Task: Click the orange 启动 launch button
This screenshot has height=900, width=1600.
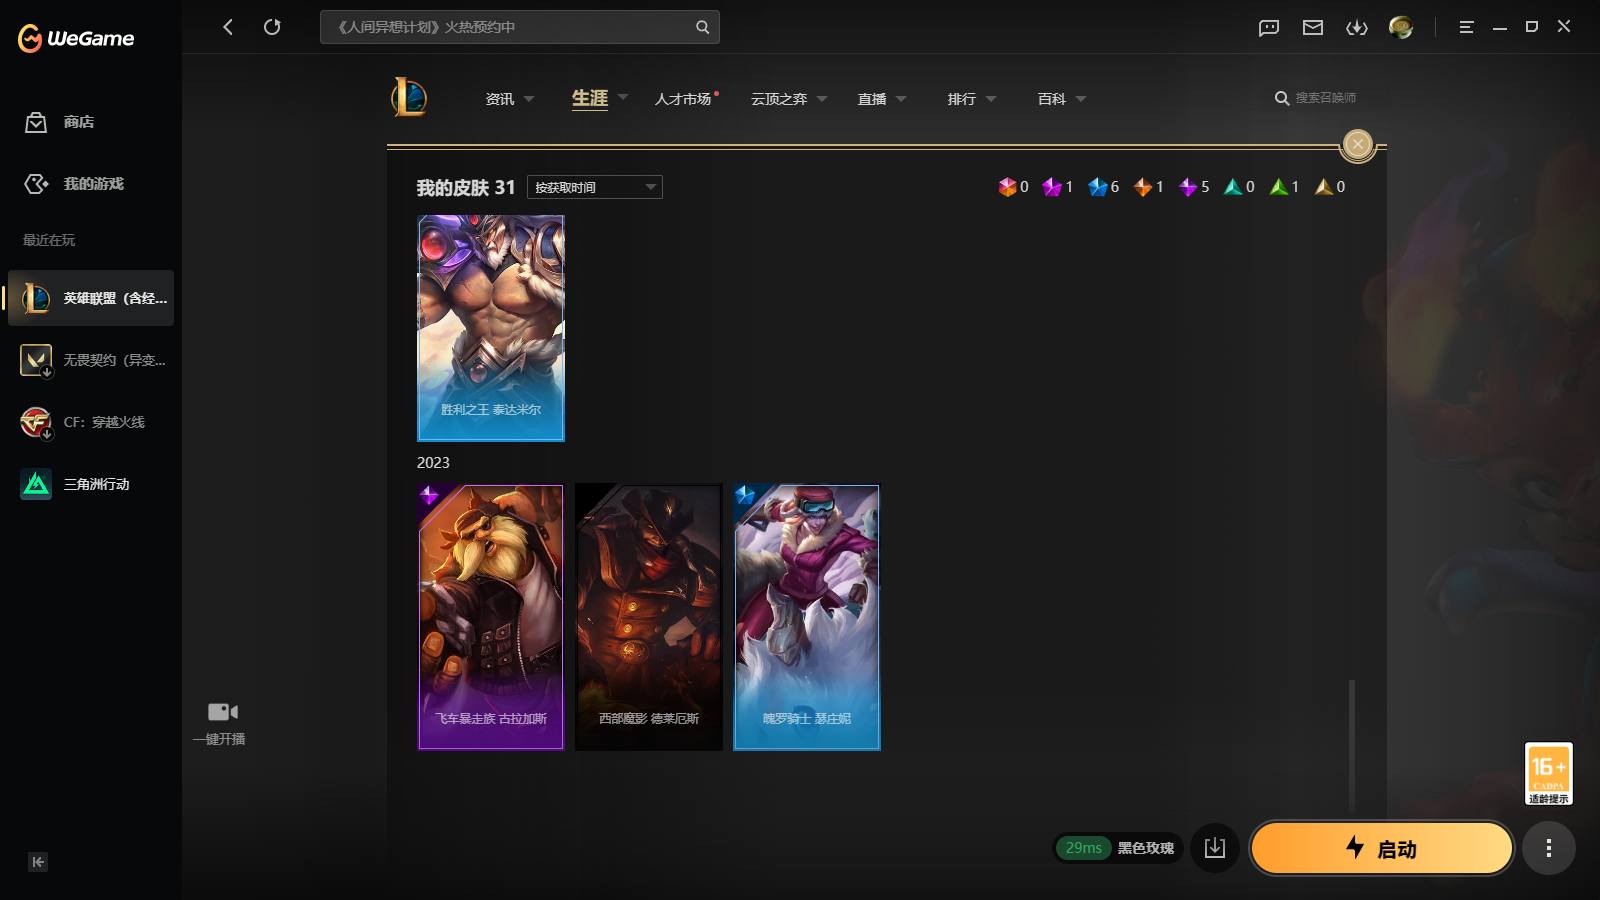Action: click(1382, 848)
